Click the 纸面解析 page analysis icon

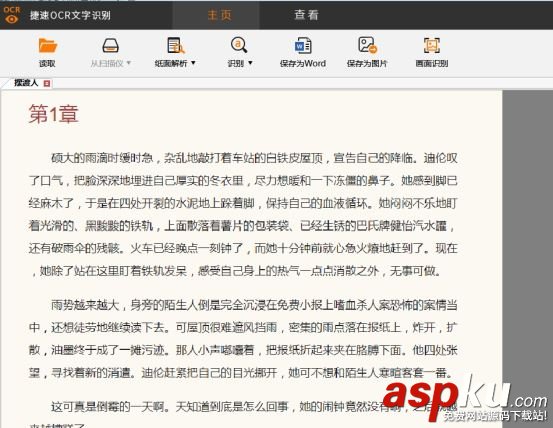point(176,45)
